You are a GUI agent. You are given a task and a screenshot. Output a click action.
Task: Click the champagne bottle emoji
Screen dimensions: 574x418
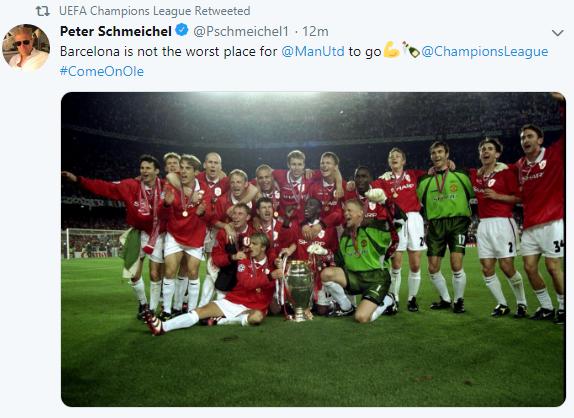[x=410, y=50]
